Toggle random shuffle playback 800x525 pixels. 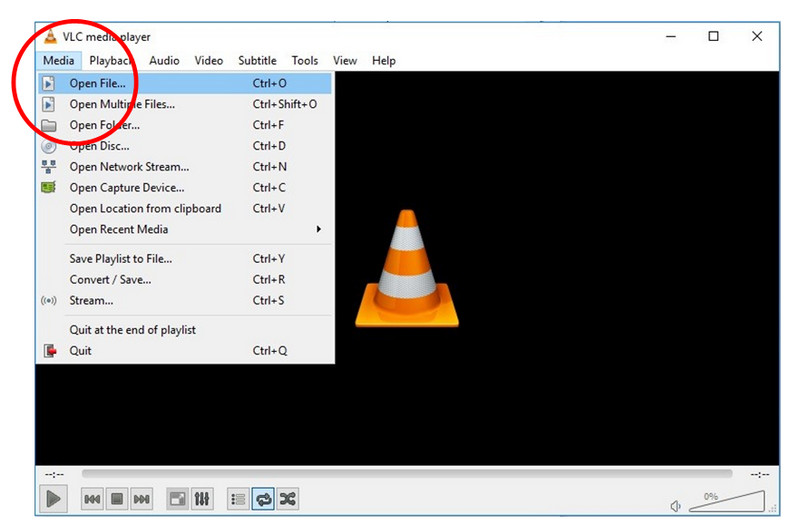pyautogui.click(x=288, y=498)
